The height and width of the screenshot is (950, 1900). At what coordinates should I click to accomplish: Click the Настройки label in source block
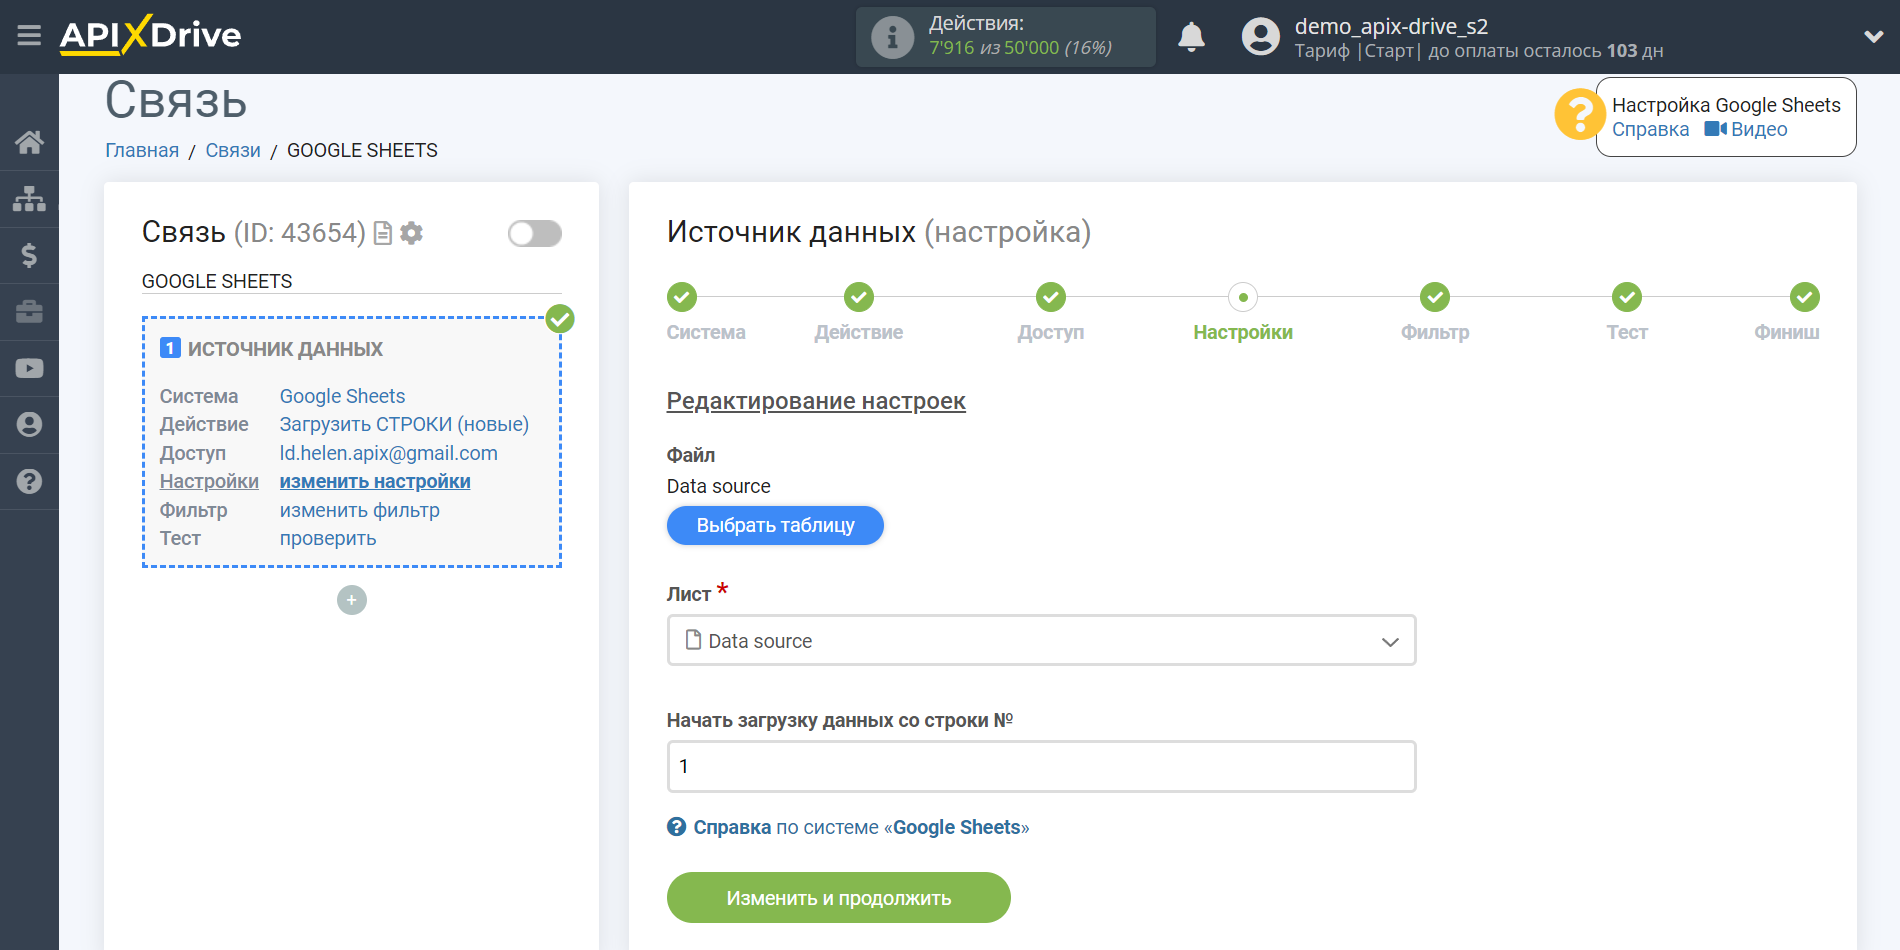click(x=209, y=481)
